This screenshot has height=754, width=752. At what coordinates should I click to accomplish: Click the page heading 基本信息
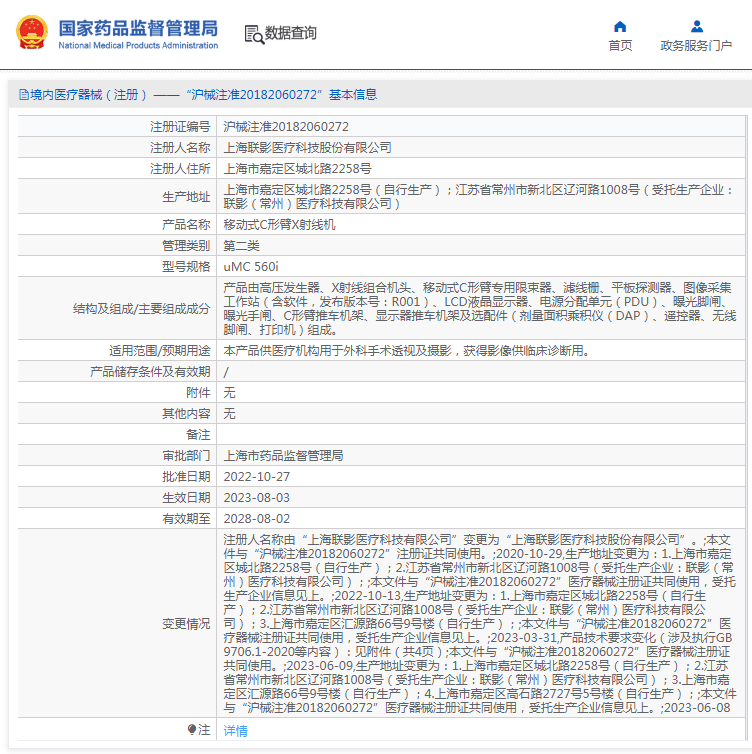click(x=353, y=95)
